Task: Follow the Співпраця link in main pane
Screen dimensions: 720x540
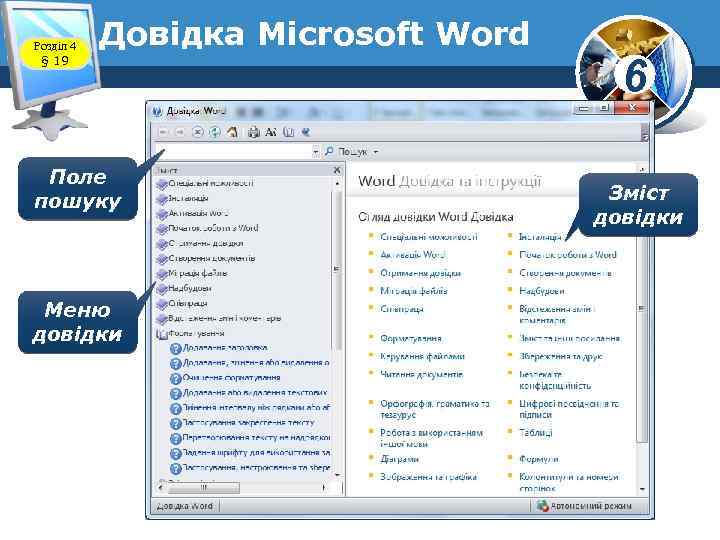Action: (402, 309)
